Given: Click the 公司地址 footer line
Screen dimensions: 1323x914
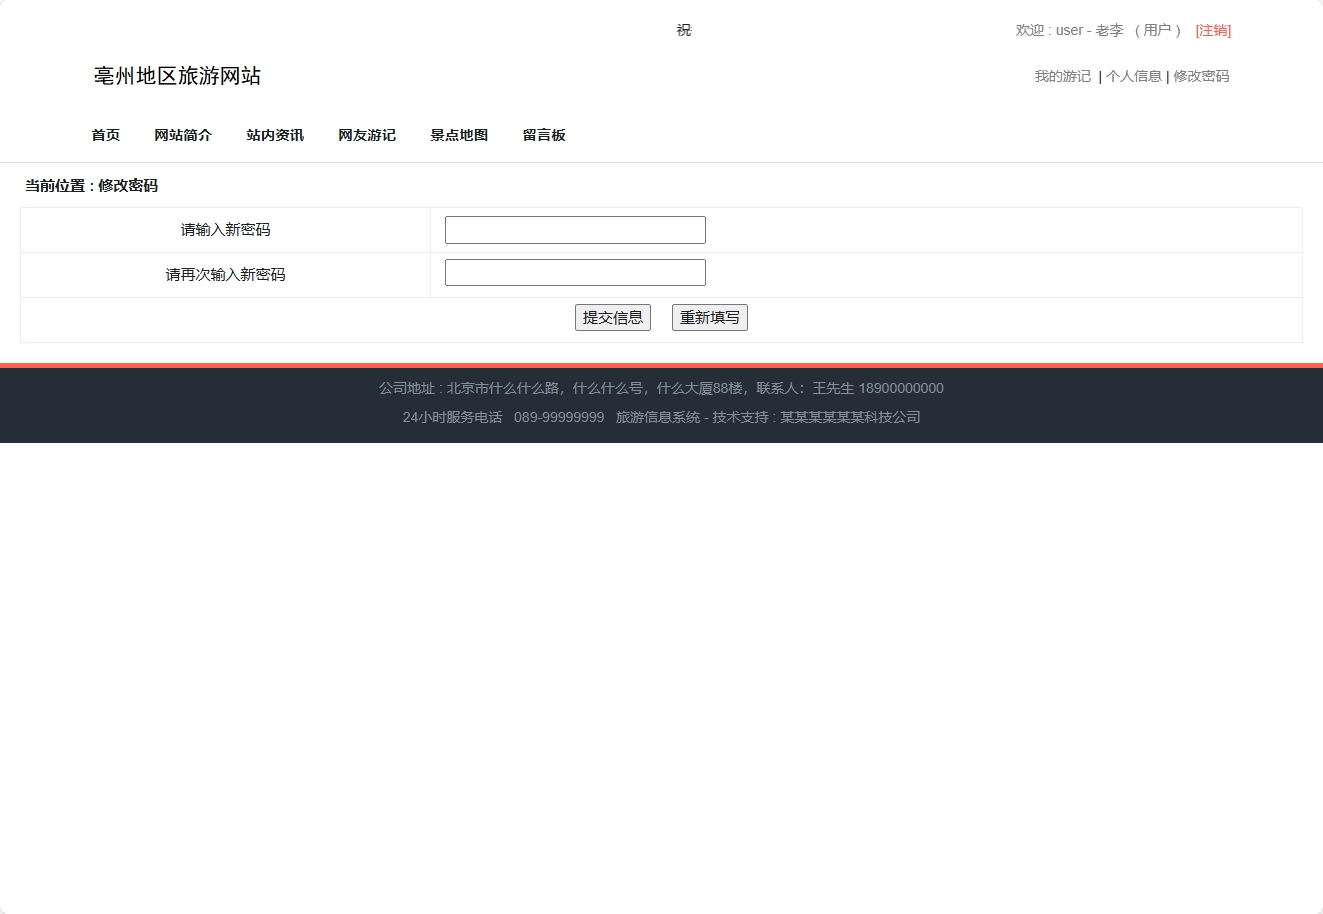Looking at the screenshot, I should tap(661, 388).
